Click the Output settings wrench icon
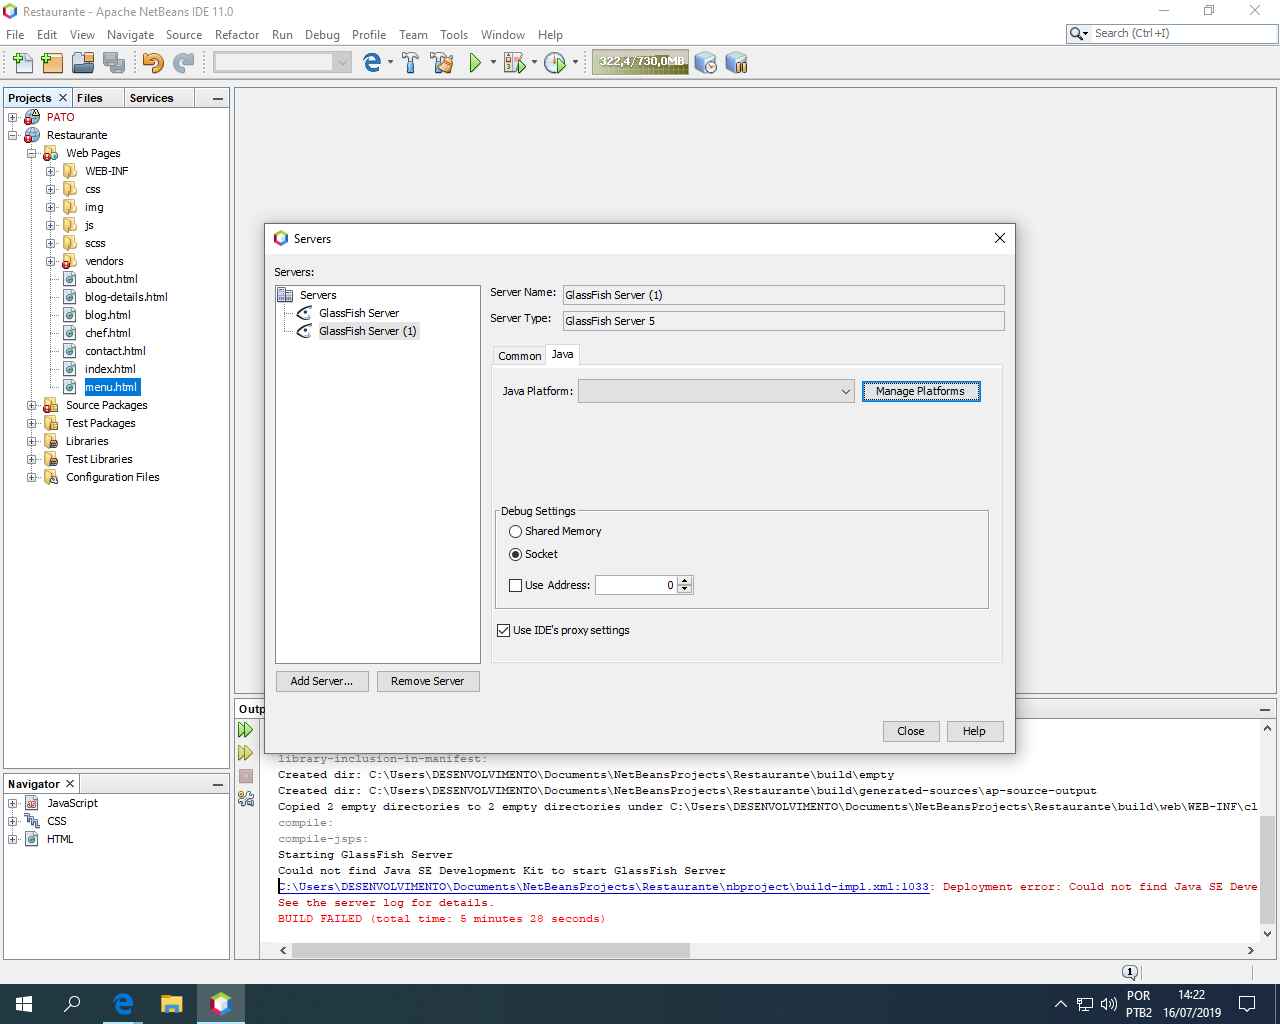 (246, 799)
